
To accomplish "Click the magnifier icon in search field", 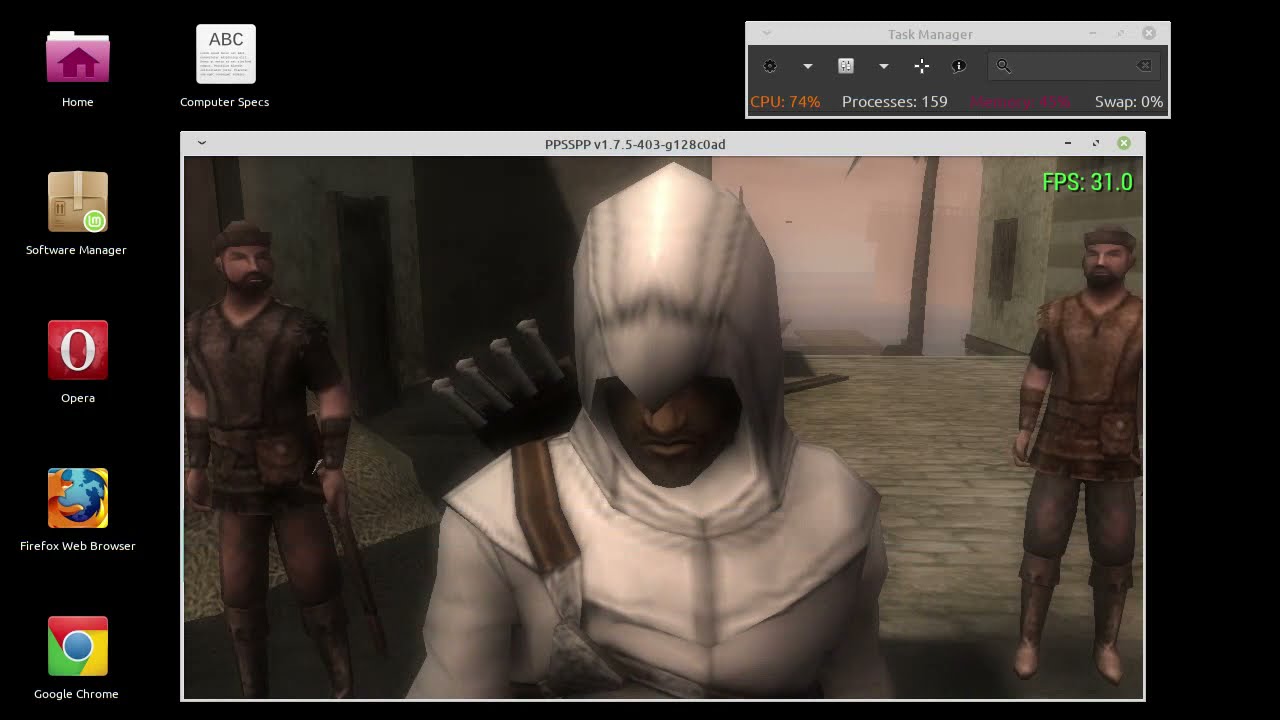I will pos(1003,66).
